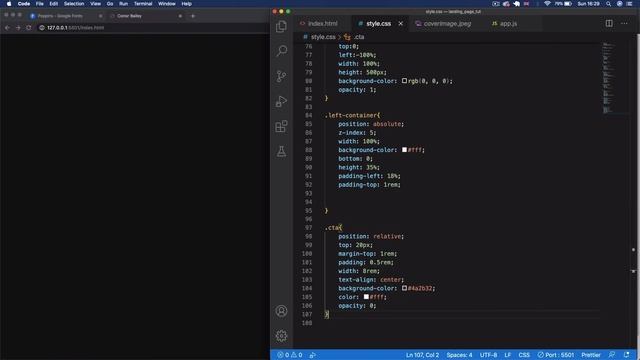
Task: Click the Port : 5501 Live Server item
Action: [x=556, y=355]
